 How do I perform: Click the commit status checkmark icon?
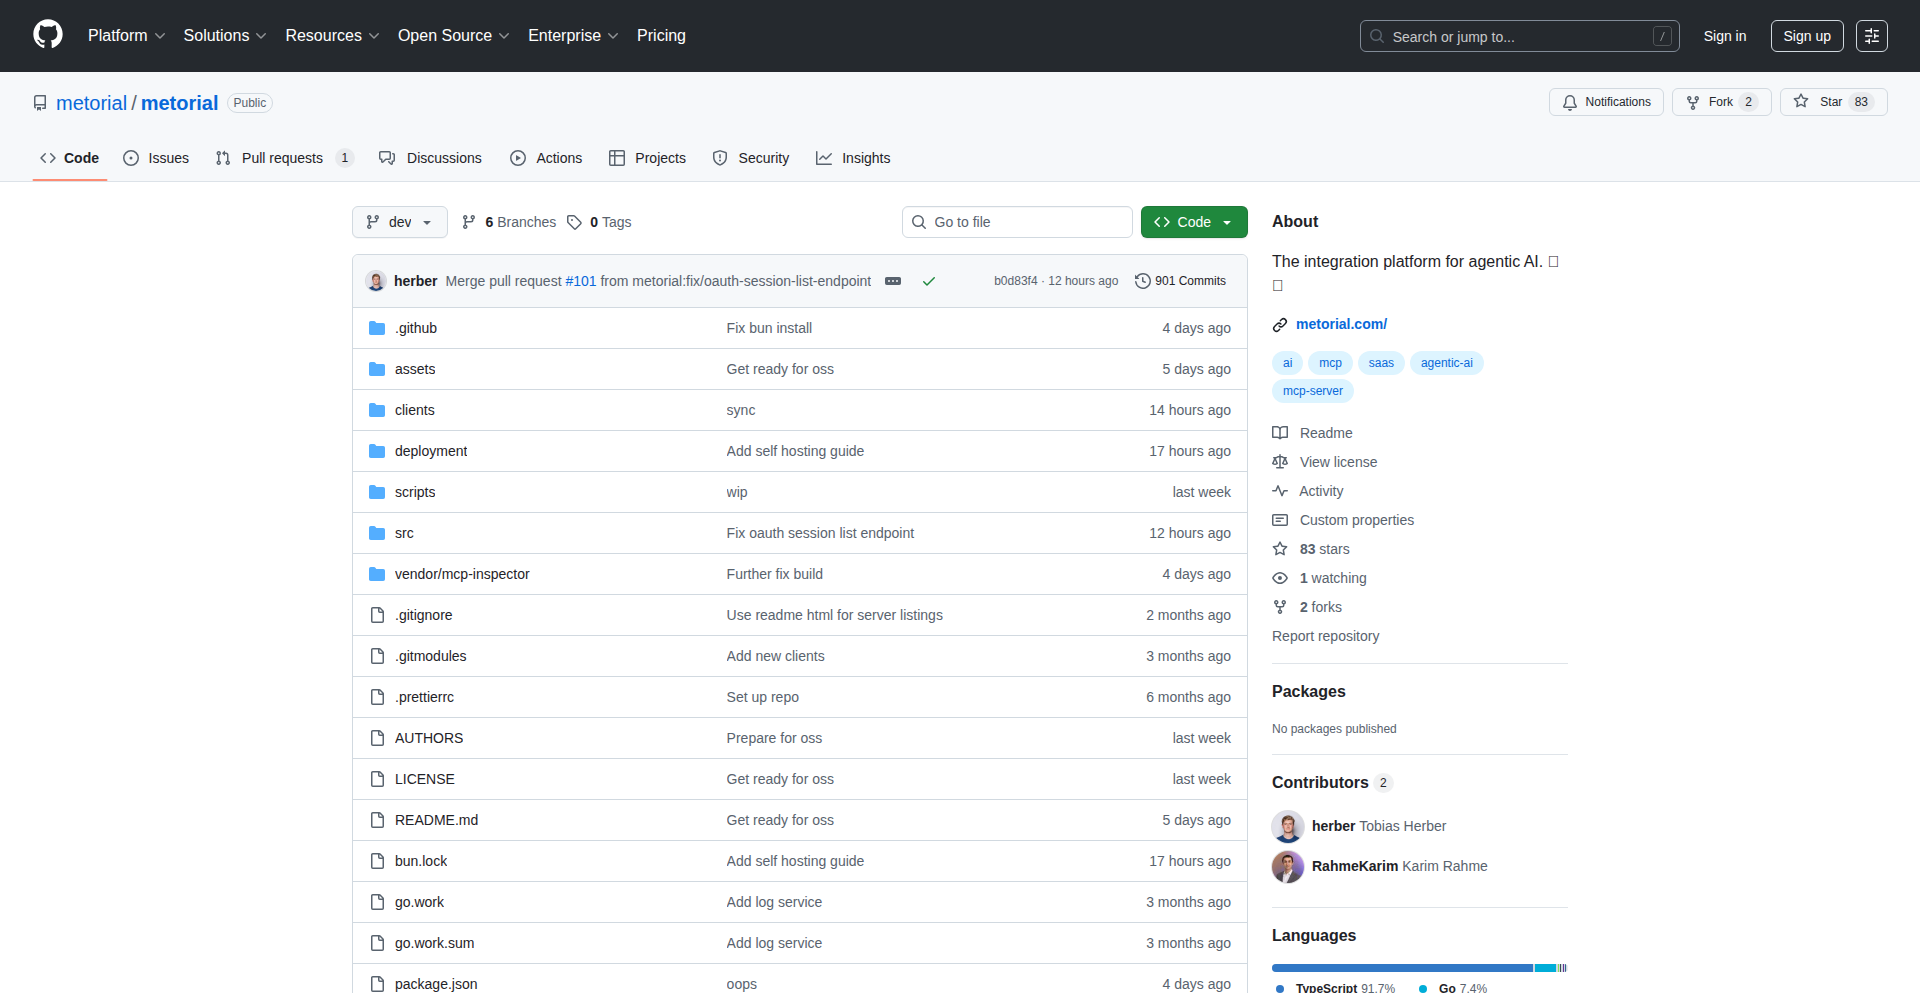[x=929, y=281]
